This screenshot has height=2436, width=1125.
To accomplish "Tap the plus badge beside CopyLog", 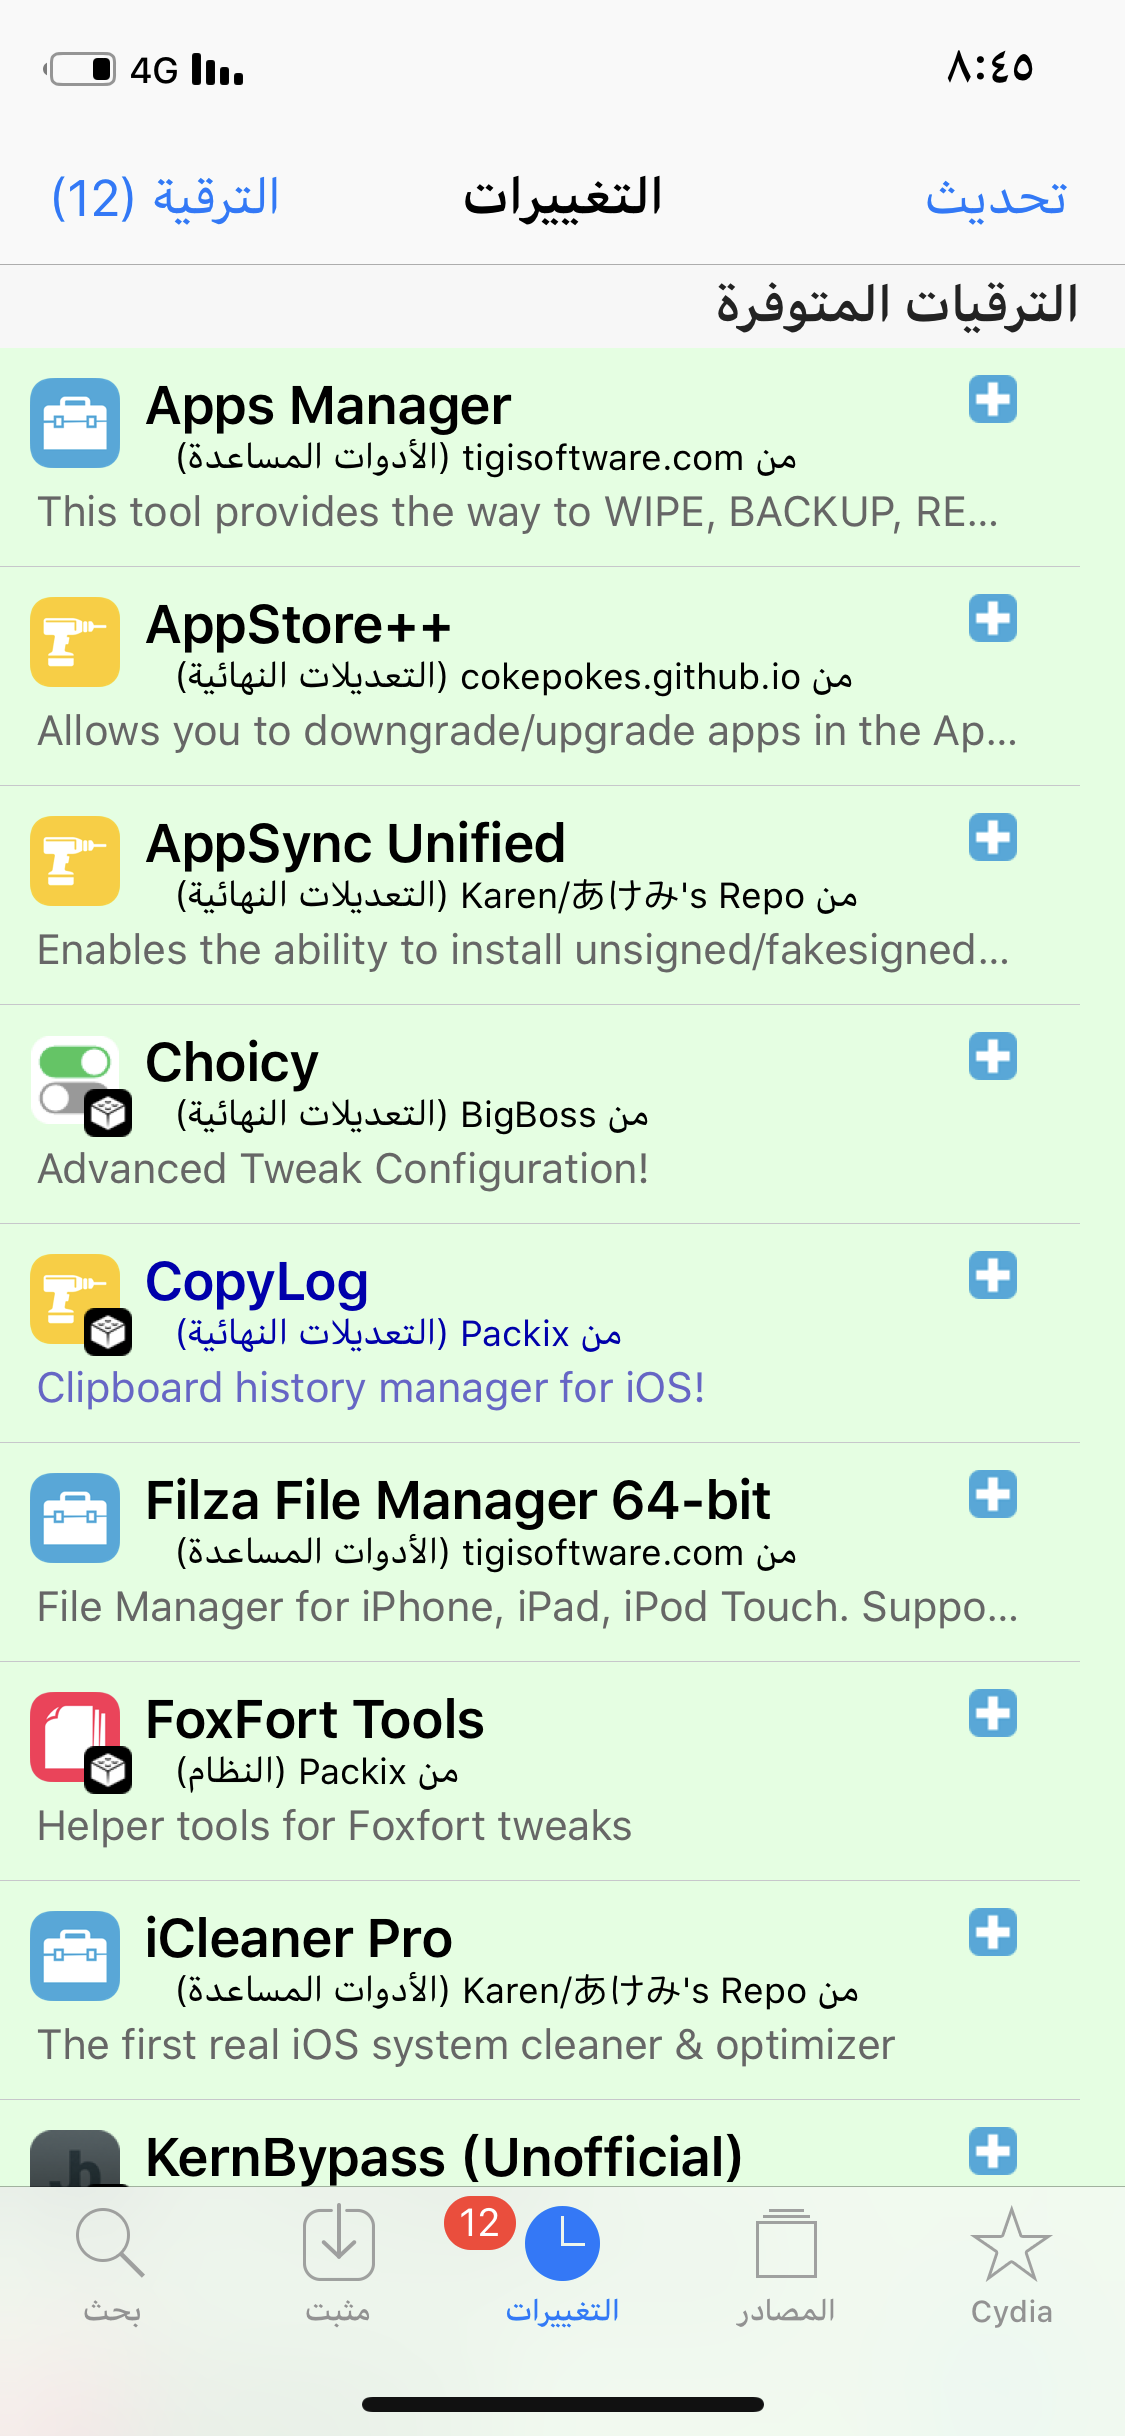I will (993, 1276).
